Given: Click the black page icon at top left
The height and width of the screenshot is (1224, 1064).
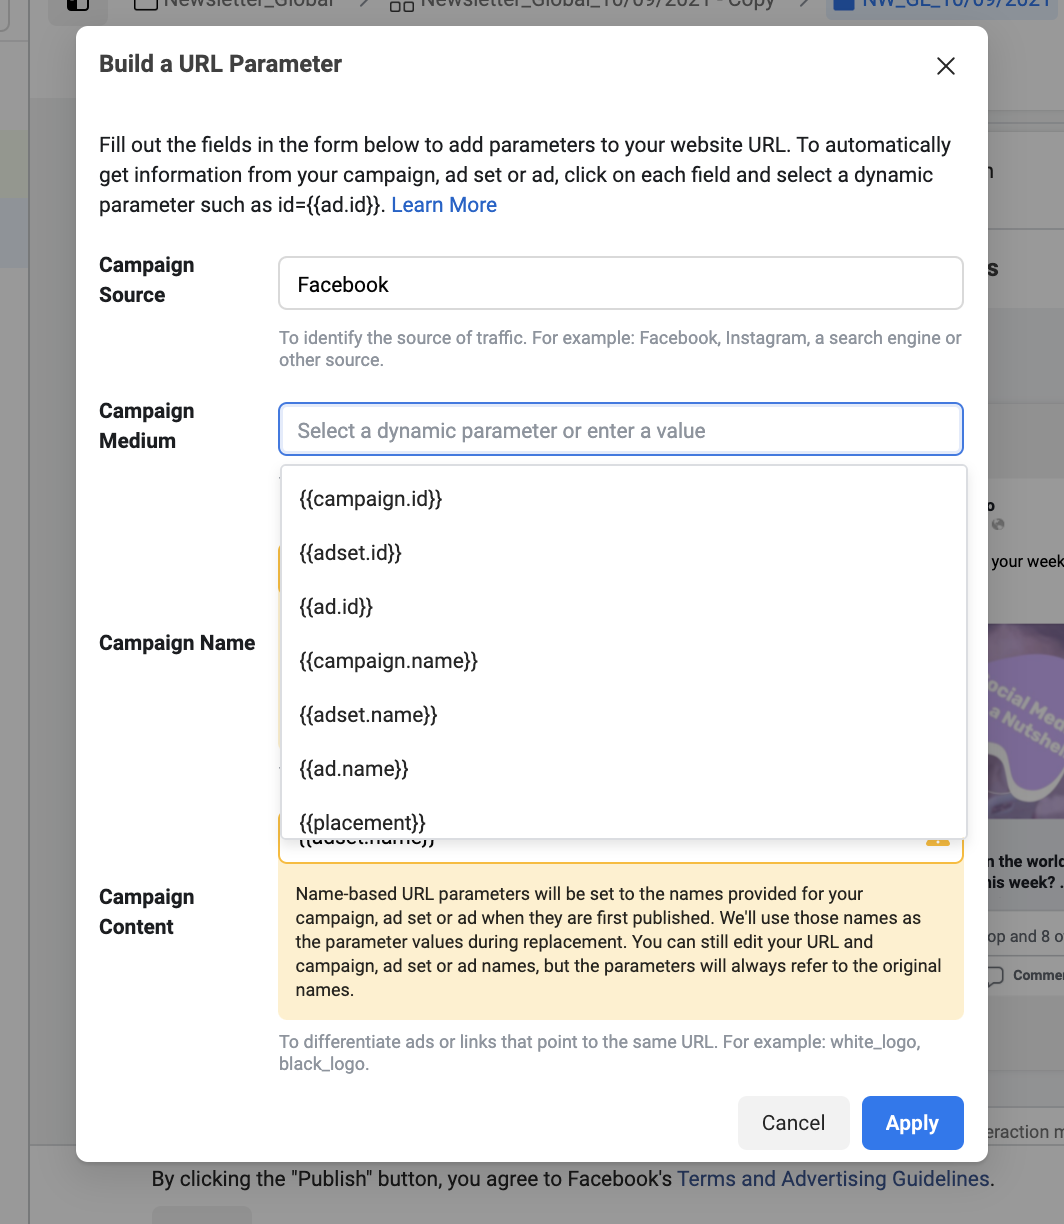Looking at the screenshot, I should pos(76,6).
